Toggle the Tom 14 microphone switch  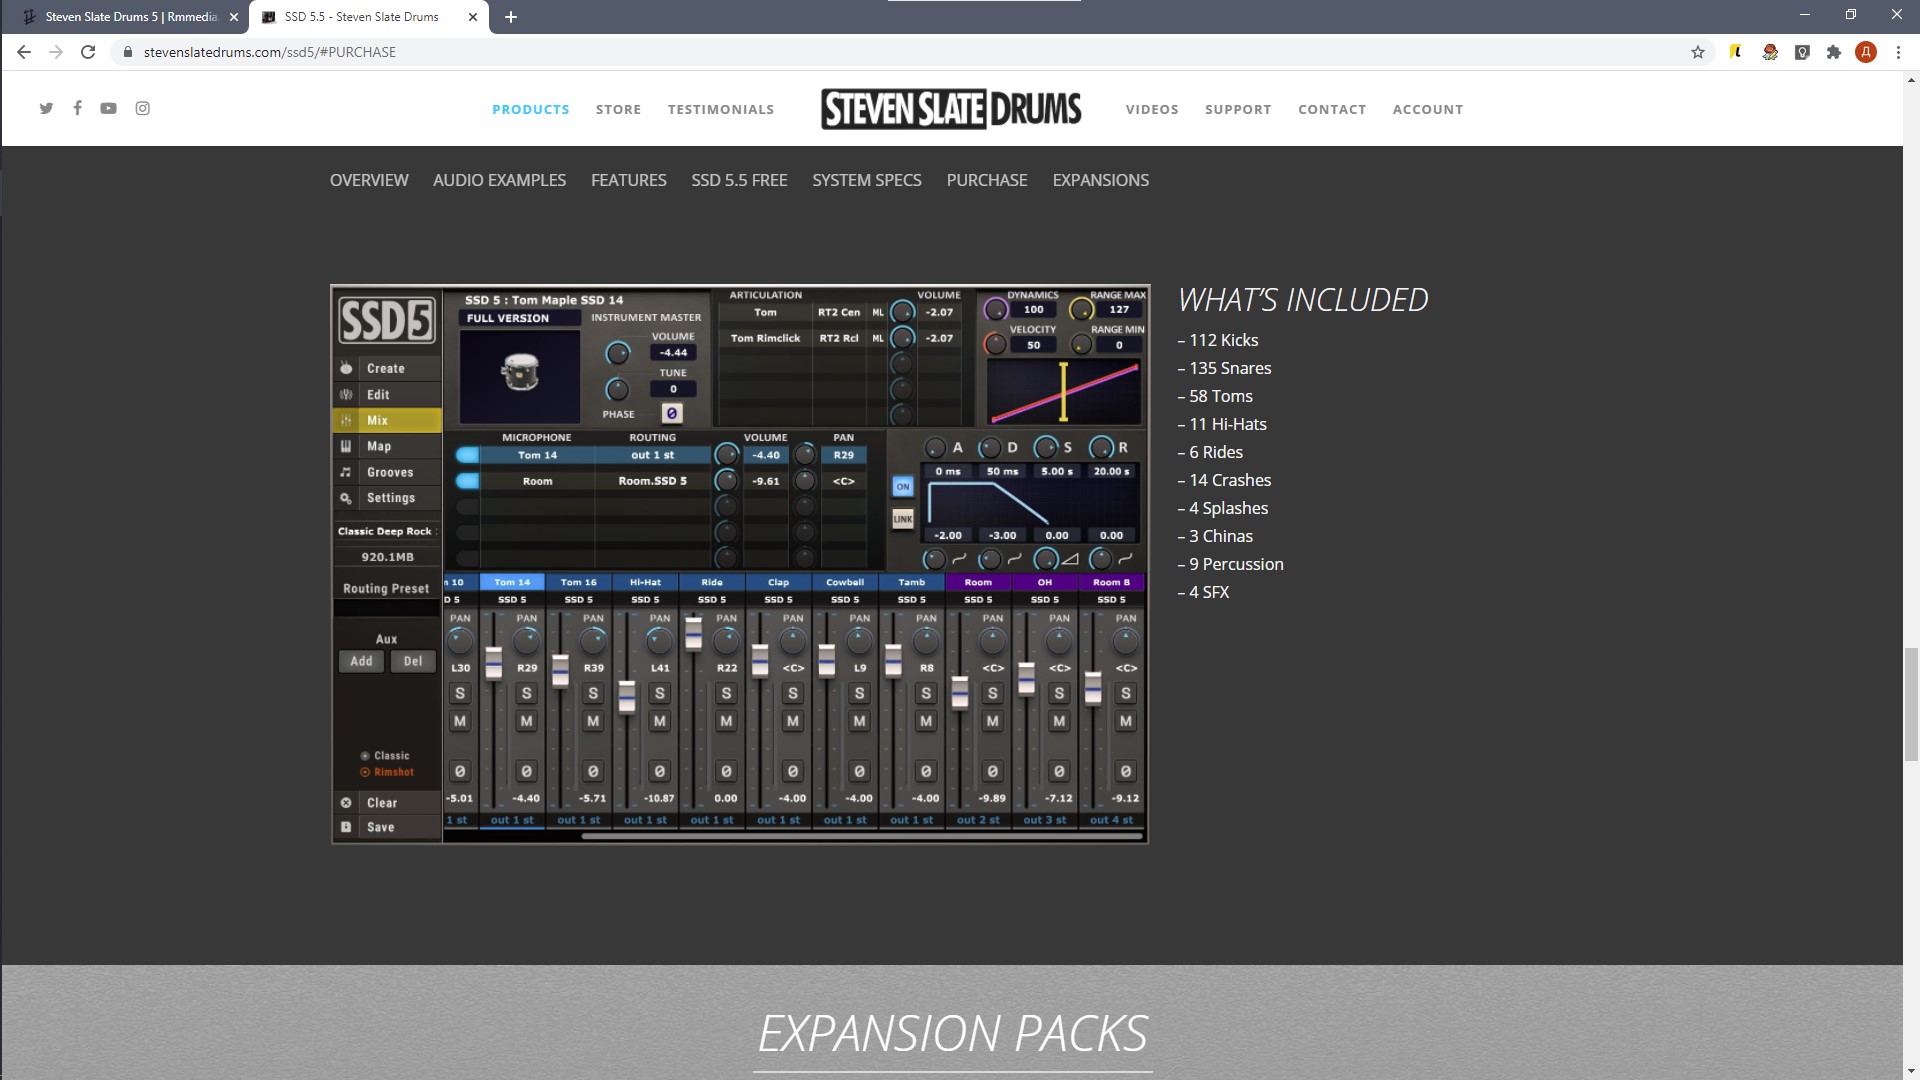467,455
